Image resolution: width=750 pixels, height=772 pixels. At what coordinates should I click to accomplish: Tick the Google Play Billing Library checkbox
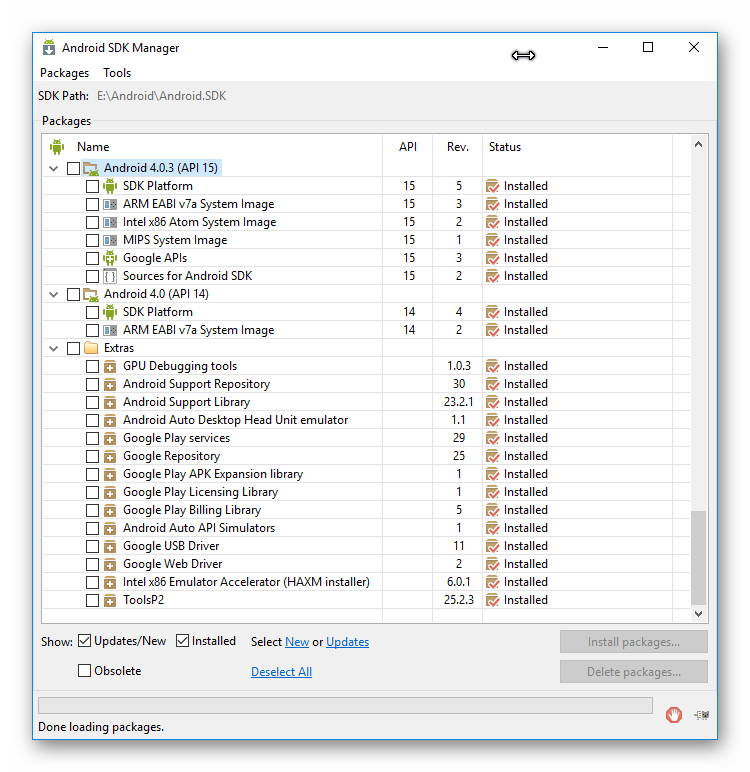[x=92, y=510]
